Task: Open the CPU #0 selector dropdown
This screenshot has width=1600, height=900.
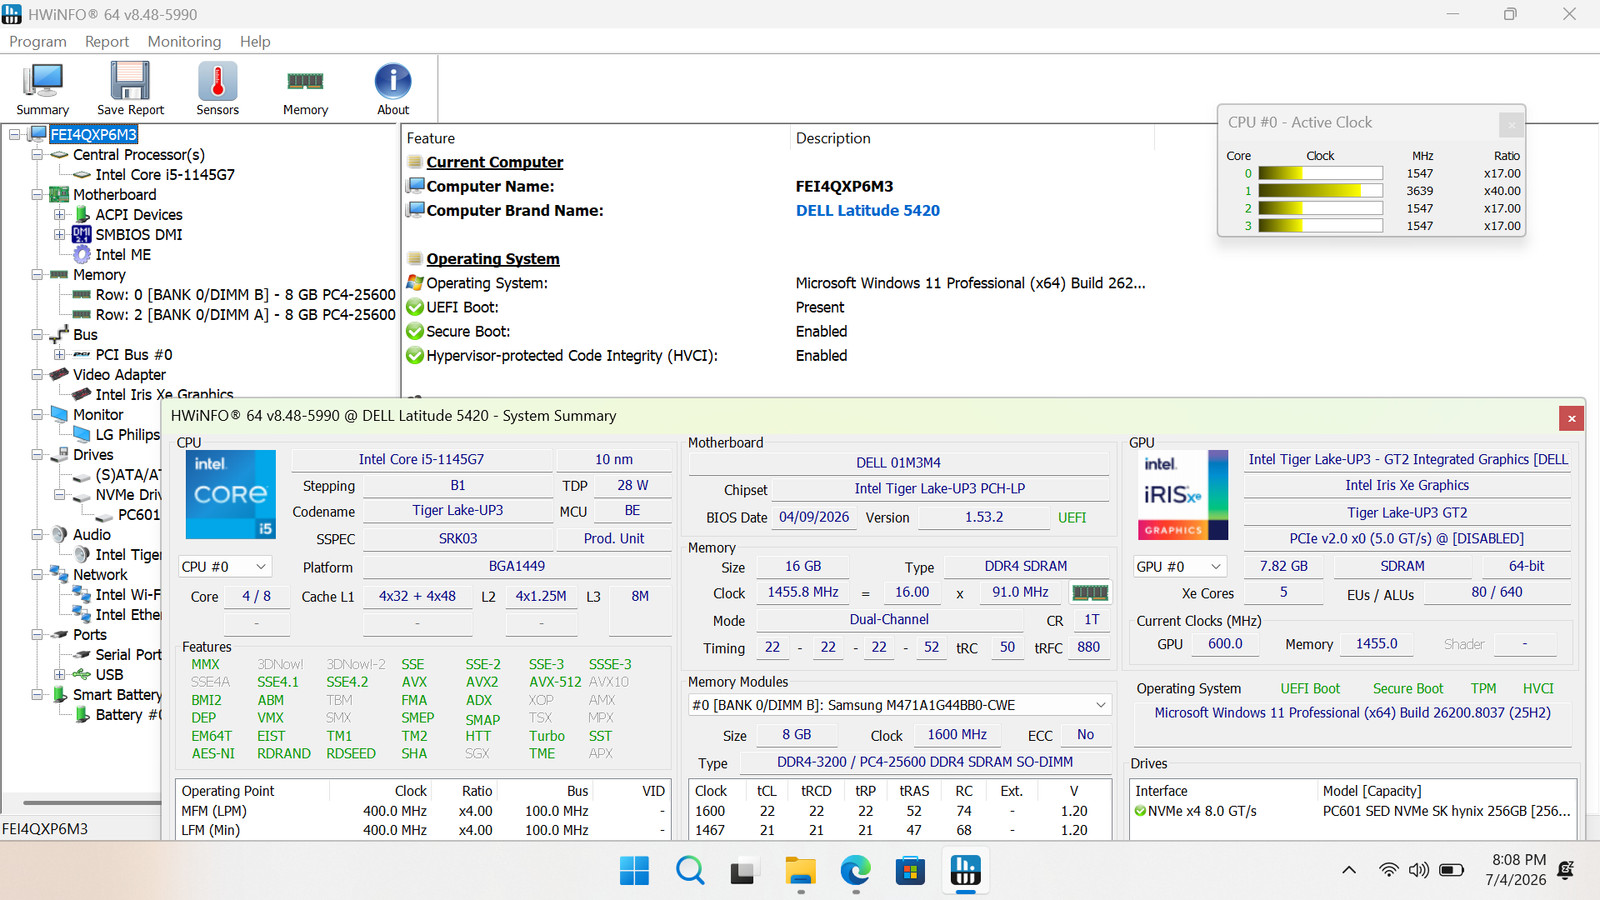Action: (x=225, y=566)
